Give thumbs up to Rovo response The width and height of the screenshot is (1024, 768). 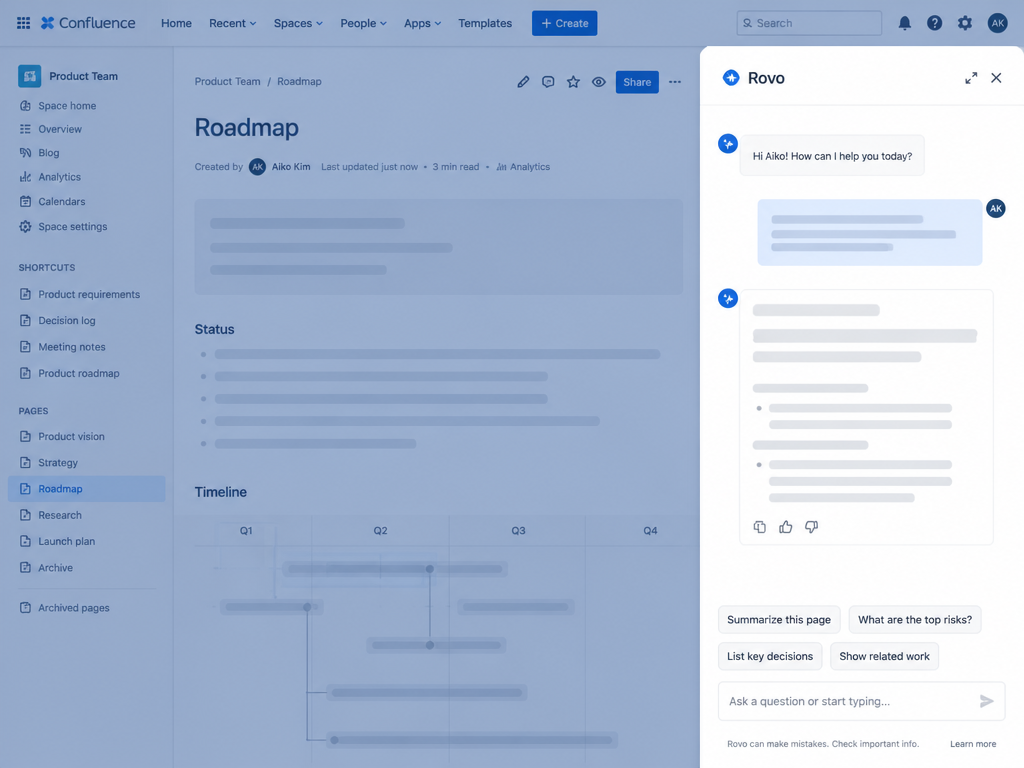click(786, 527)
